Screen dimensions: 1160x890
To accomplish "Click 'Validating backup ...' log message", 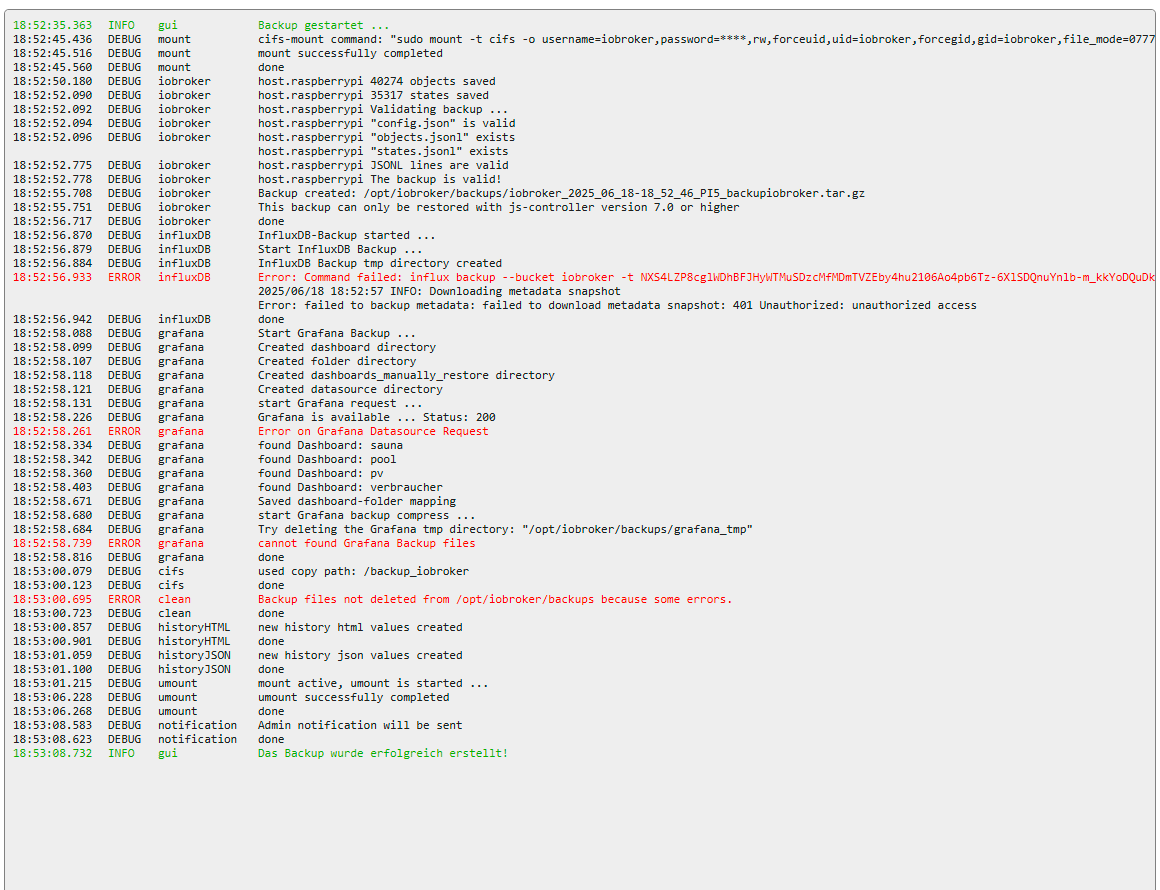I will click(x=383, y=109).
